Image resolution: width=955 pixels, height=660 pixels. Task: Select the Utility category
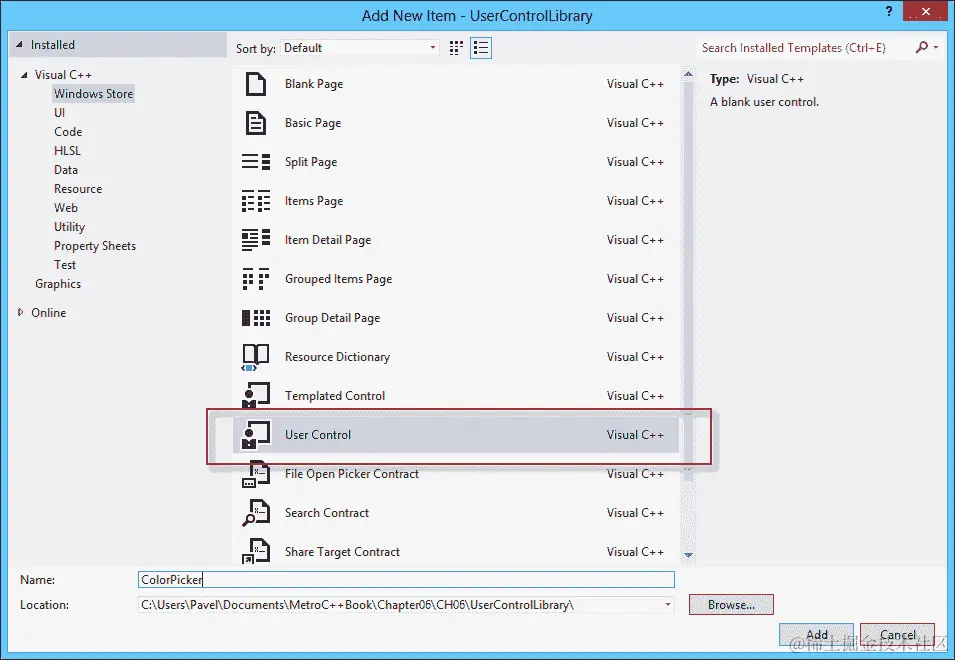69,226
